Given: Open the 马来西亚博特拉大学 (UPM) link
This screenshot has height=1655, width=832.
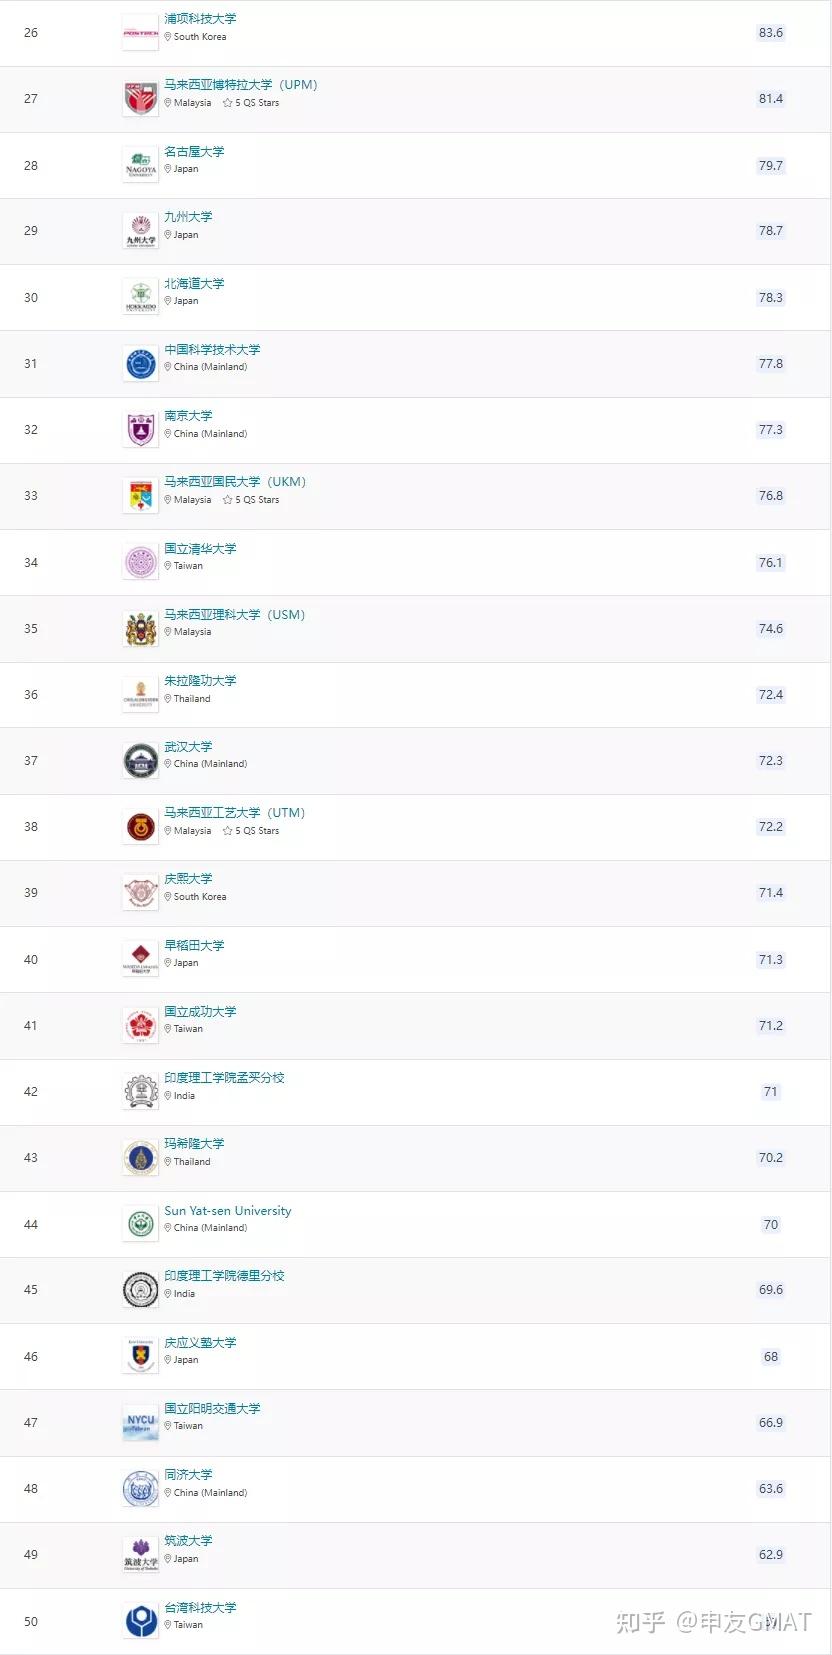Looking at the screenshot, I should 240,85.
